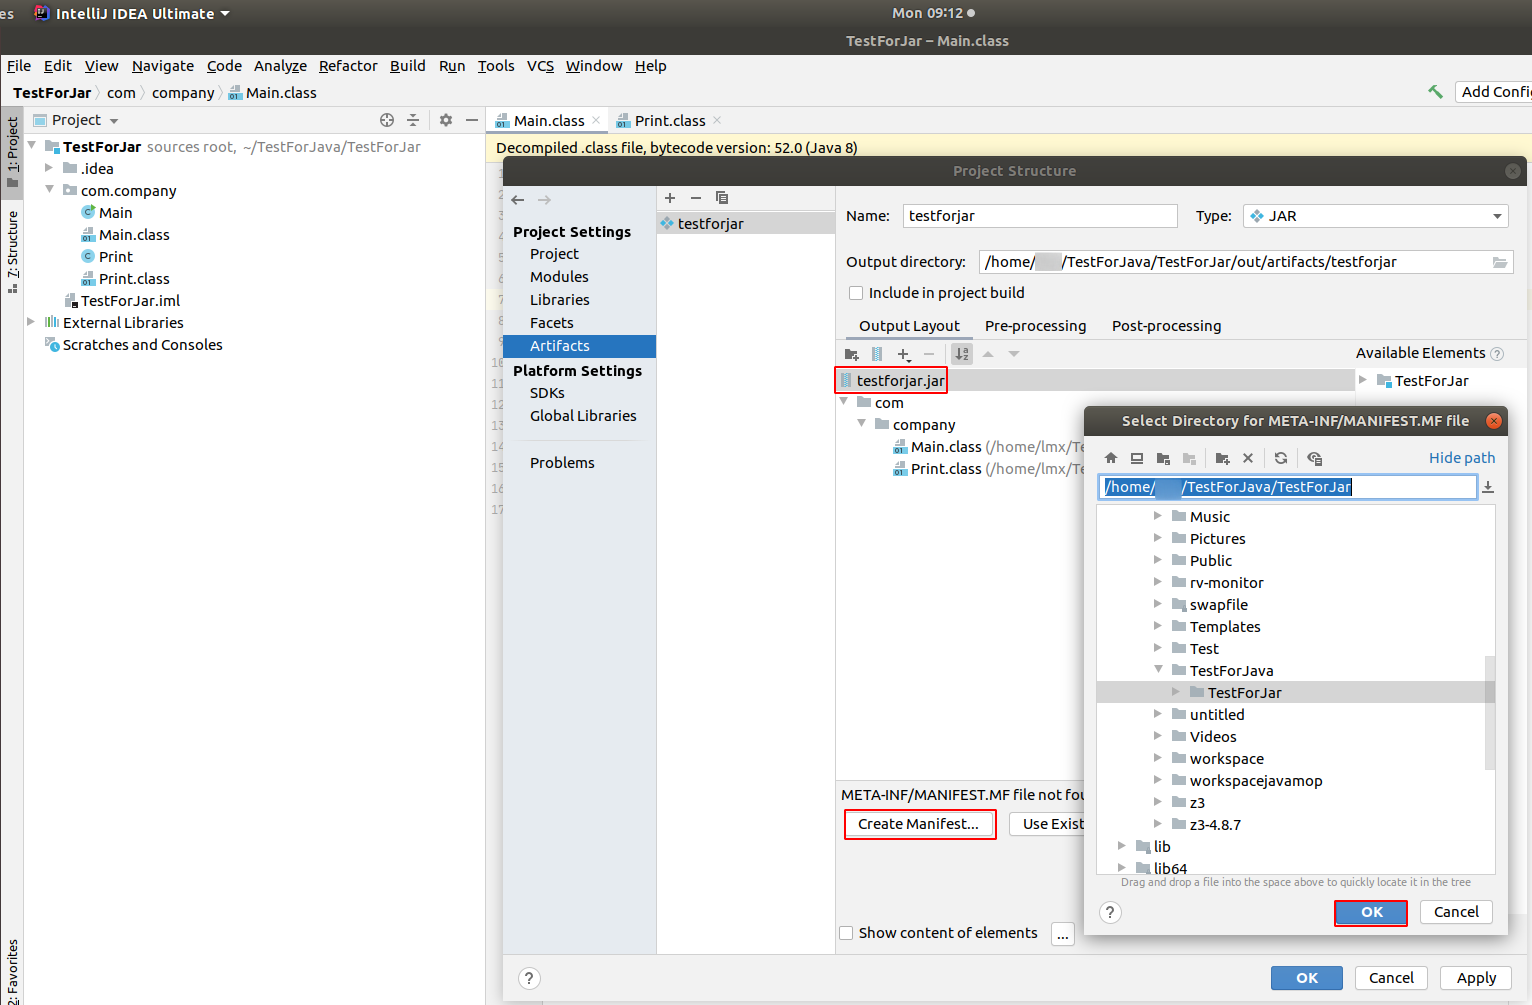
Task: Collapse com.company package in Project tree
Action: [x=49, y=190]
